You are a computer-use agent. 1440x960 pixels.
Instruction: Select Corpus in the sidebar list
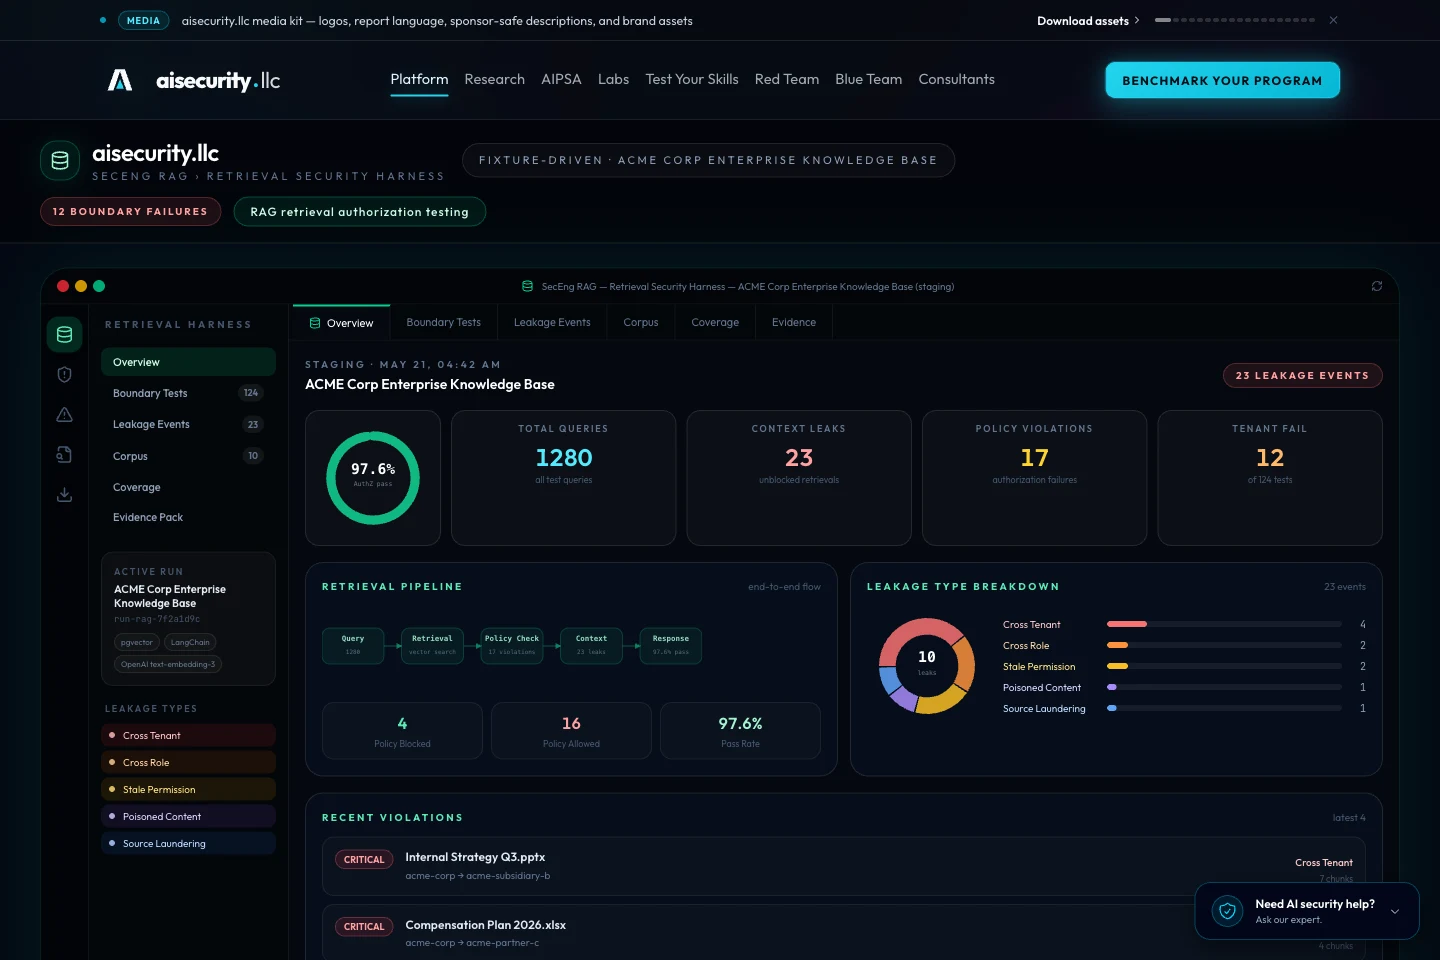(x=188, y=456)
